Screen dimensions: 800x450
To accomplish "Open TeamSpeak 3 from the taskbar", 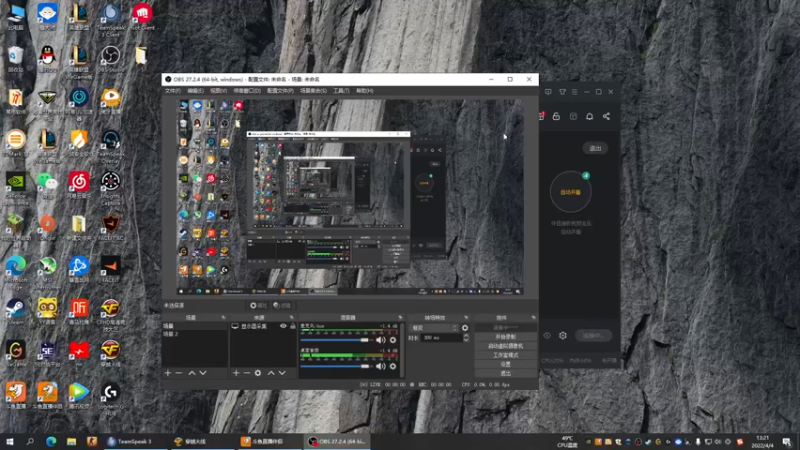I will click(x=129, y=441).
